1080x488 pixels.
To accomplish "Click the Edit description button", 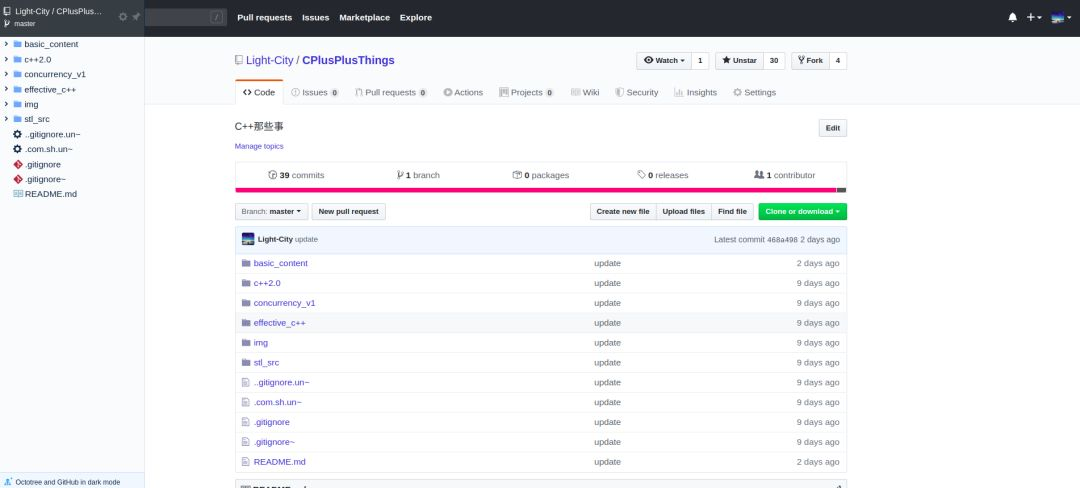I will pyautogui.click(x=833, y=128).
